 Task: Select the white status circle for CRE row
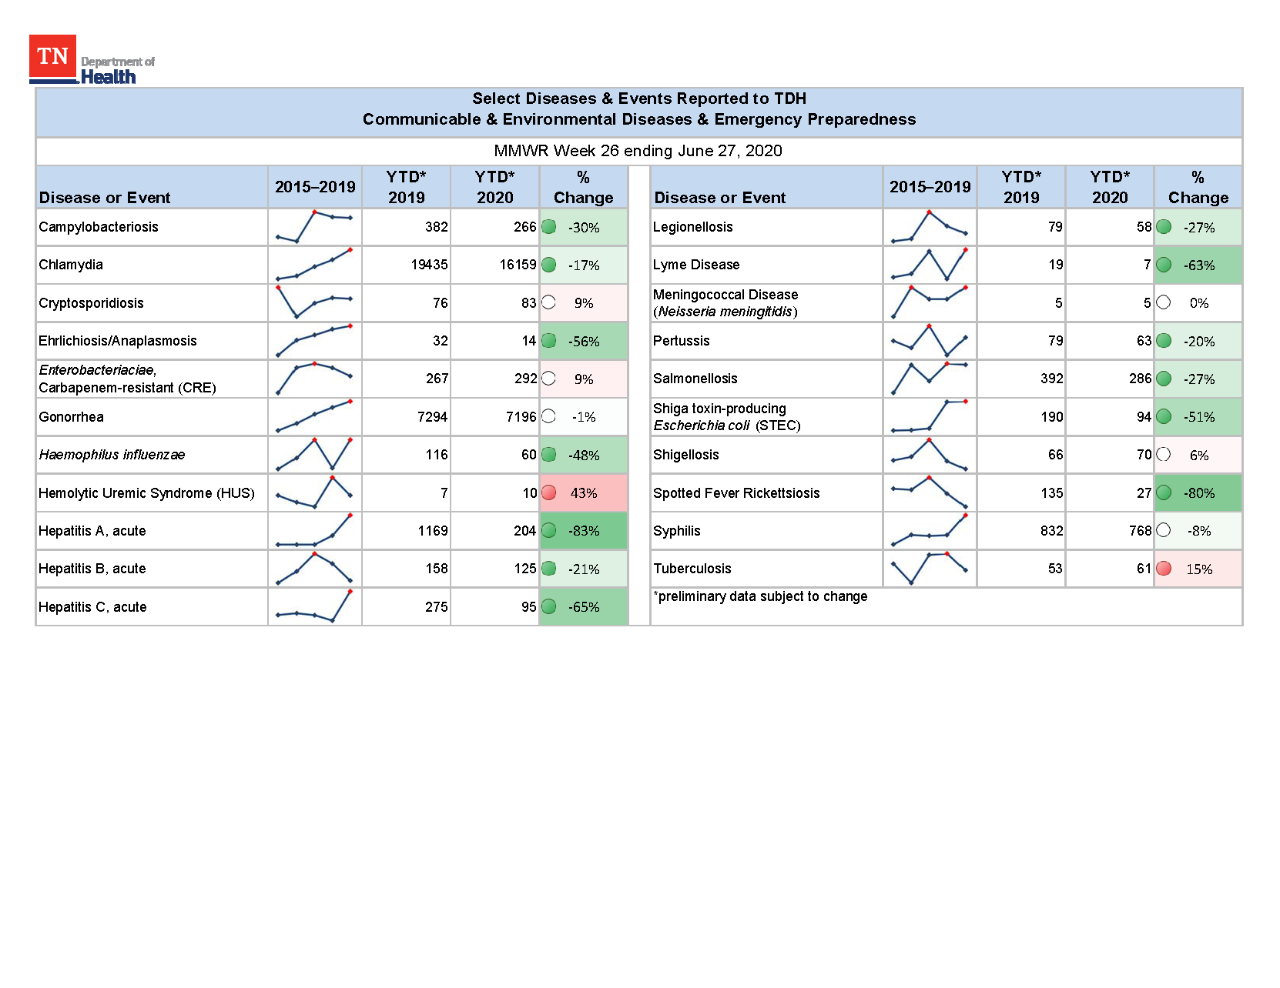[549, 379]
